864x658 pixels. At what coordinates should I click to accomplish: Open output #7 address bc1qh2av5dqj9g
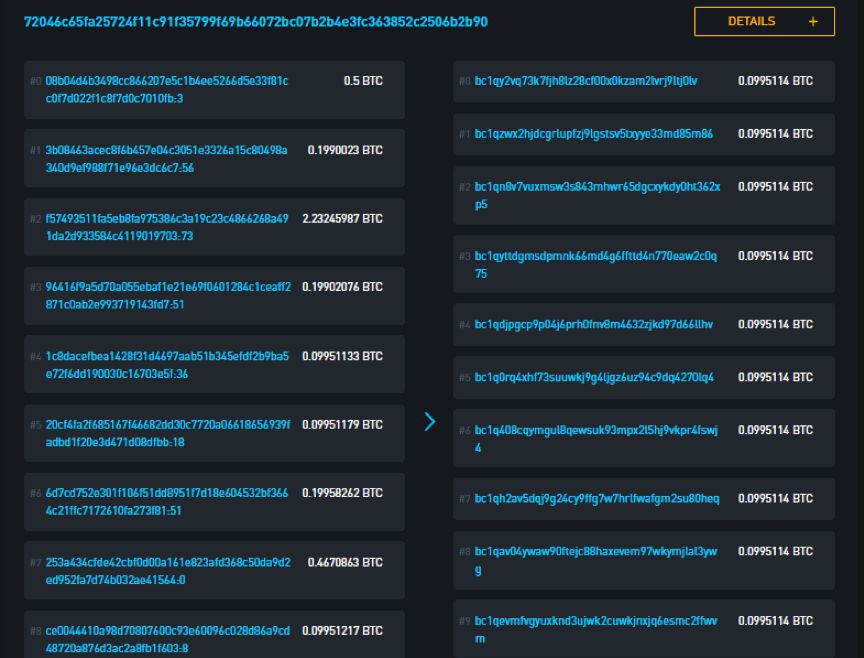[x=597, y=499]
